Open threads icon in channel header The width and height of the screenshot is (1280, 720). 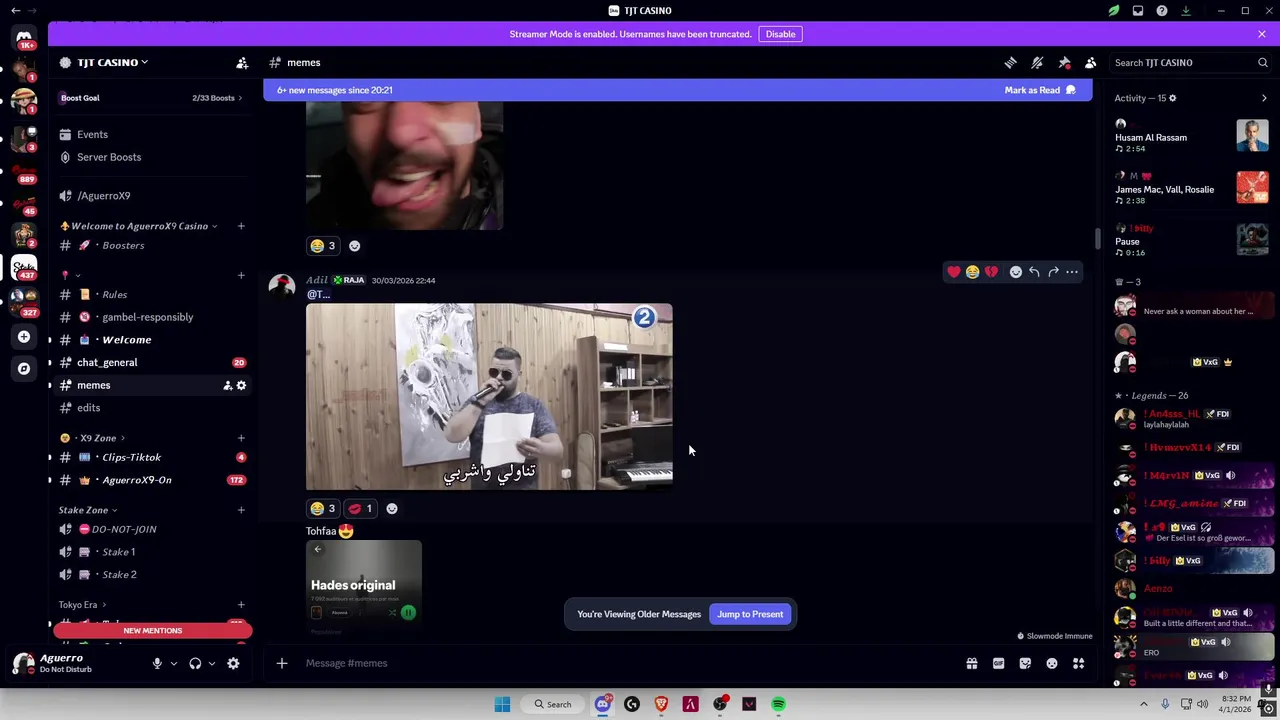point(1010,63)
